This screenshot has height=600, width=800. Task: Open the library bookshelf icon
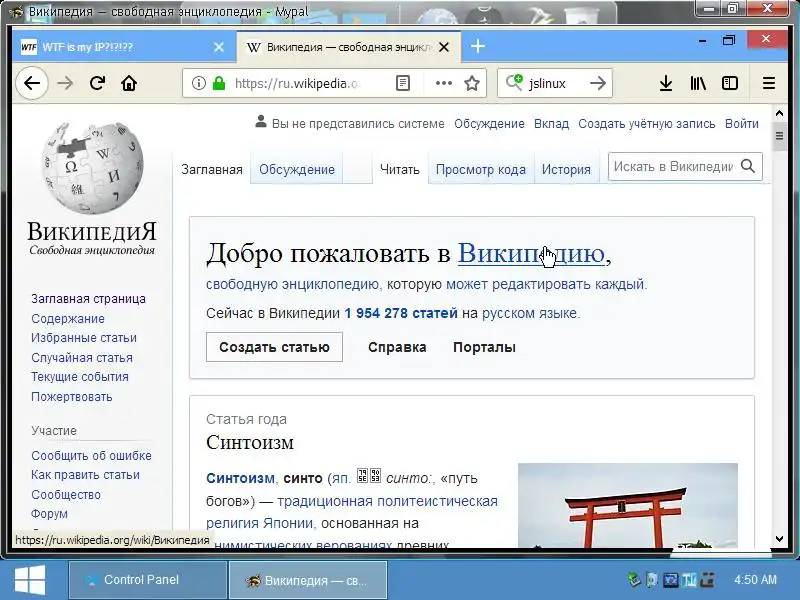point(698,83)
